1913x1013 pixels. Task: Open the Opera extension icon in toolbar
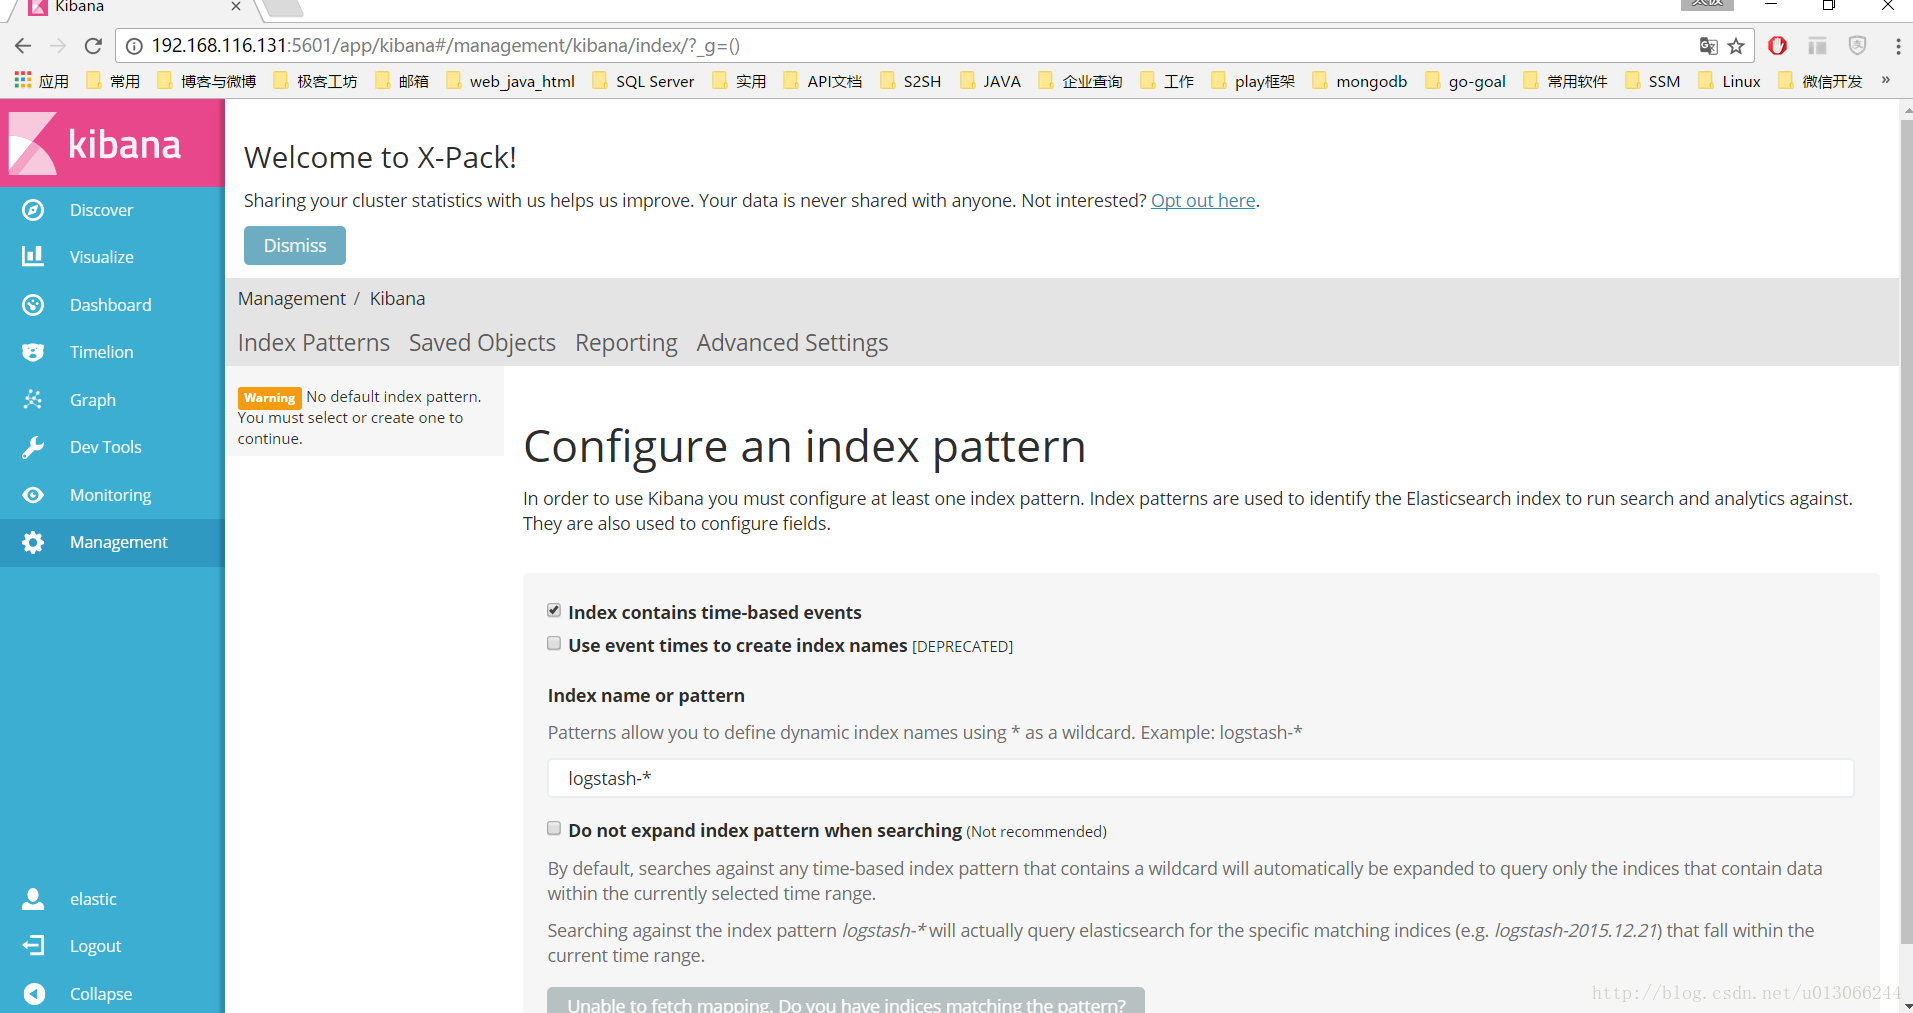point(1777,46)
